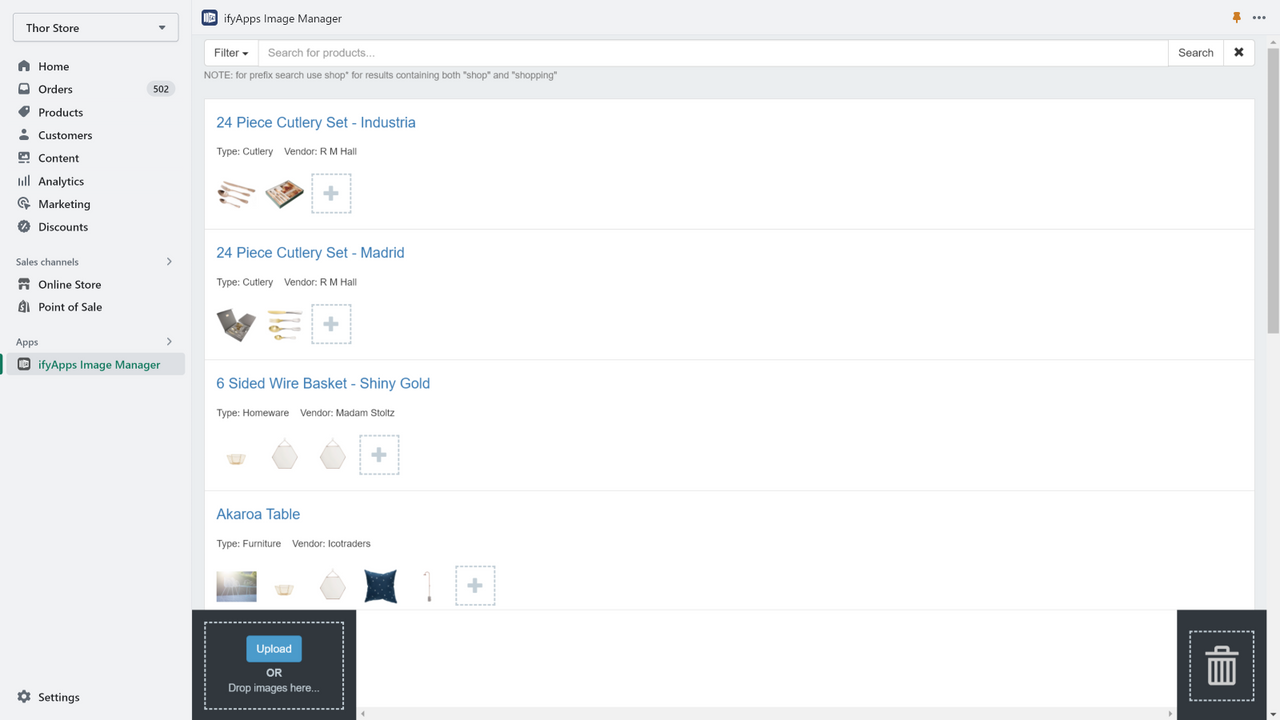Toggle the pin icon for ifyApps Image Manager
Viewport: 1280px width, 720px height.
(x=1236, y=17)
